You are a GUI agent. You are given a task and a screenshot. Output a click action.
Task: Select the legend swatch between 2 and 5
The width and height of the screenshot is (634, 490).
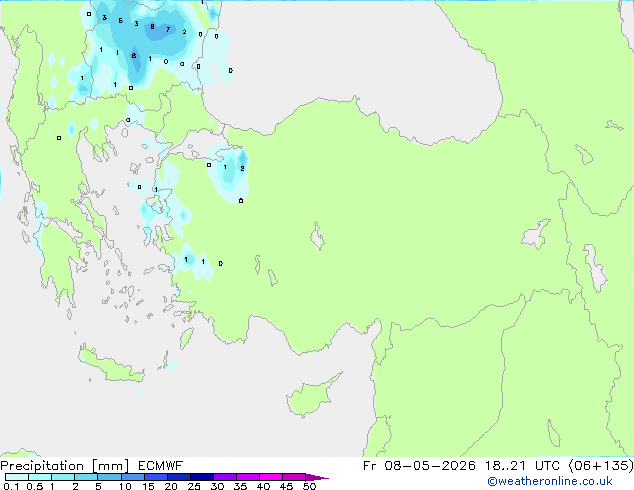pos(86,477)
